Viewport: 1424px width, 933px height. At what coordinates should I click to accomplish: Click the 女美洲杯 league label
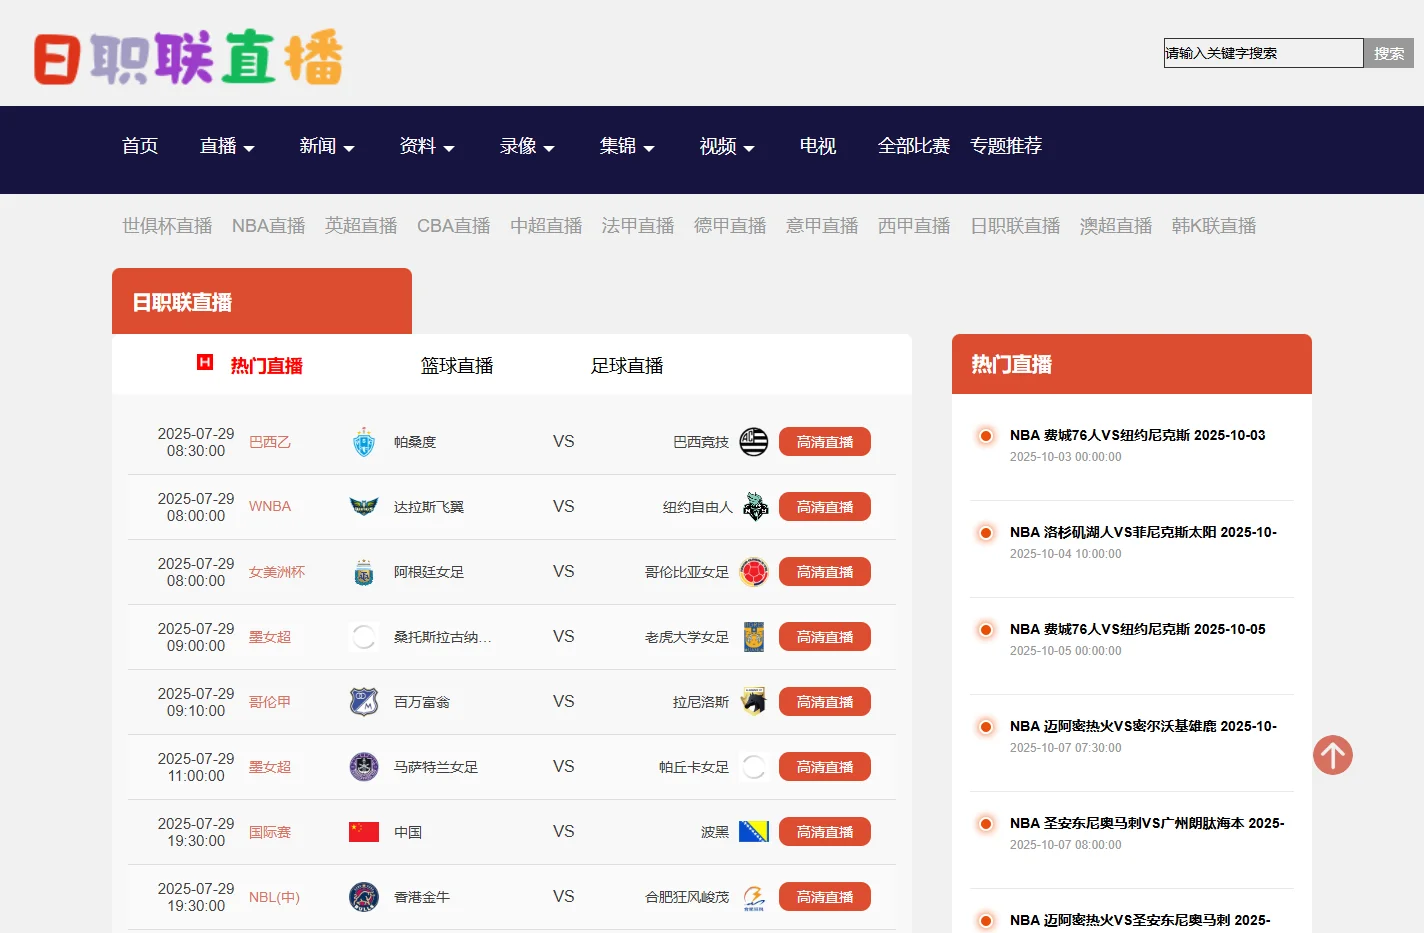click(x=277, y=572)
